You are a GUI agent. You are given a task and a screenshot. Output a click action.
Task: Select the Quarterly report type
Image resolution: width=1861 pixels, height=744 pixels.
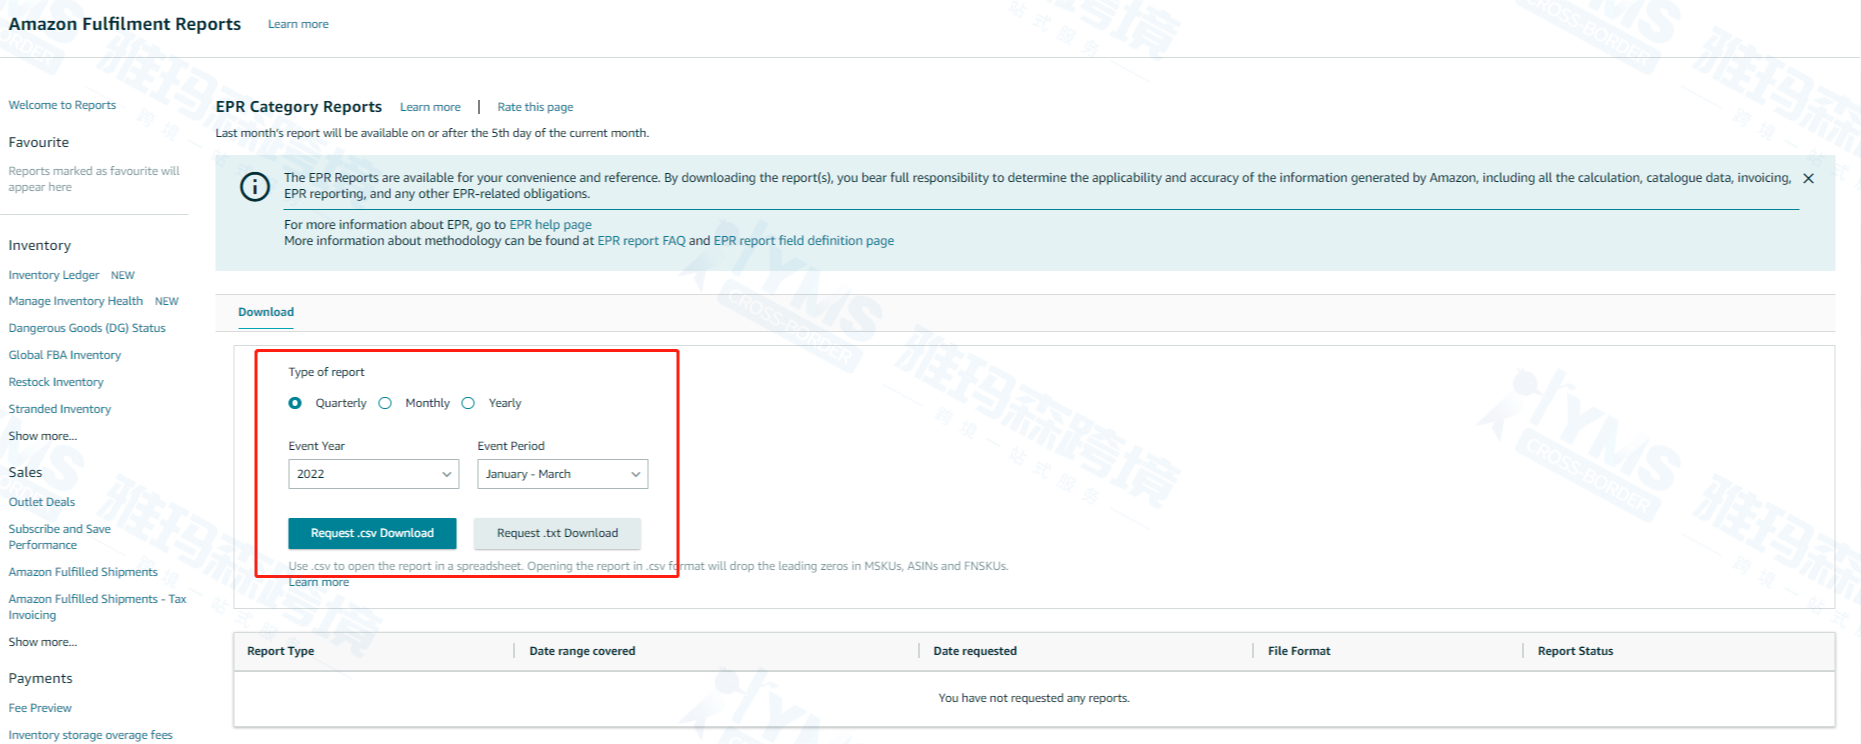click(295, 403)
